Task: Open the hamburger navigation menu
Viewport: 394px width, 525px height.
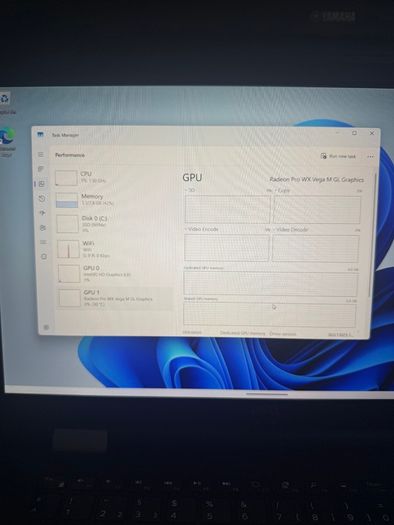Action: (x=41, y=154)
